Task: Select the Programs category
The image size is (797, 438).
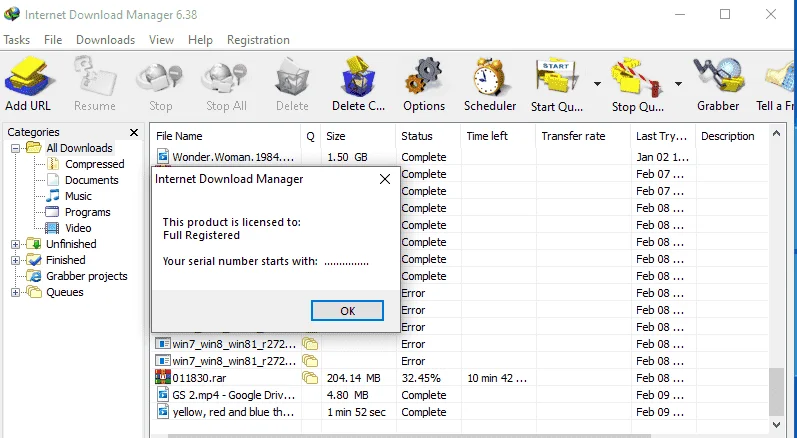Action: coord(87,212)
